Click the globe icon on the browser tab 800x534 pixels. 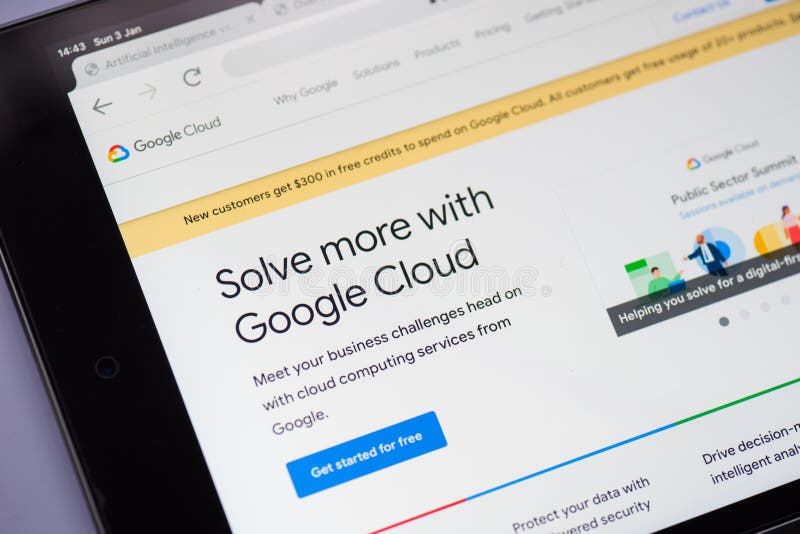(92, 69)
